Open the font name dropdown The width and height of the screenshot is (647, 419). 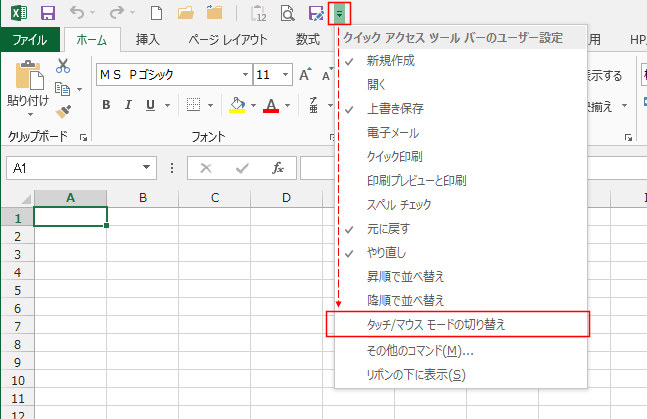[246, 75]
